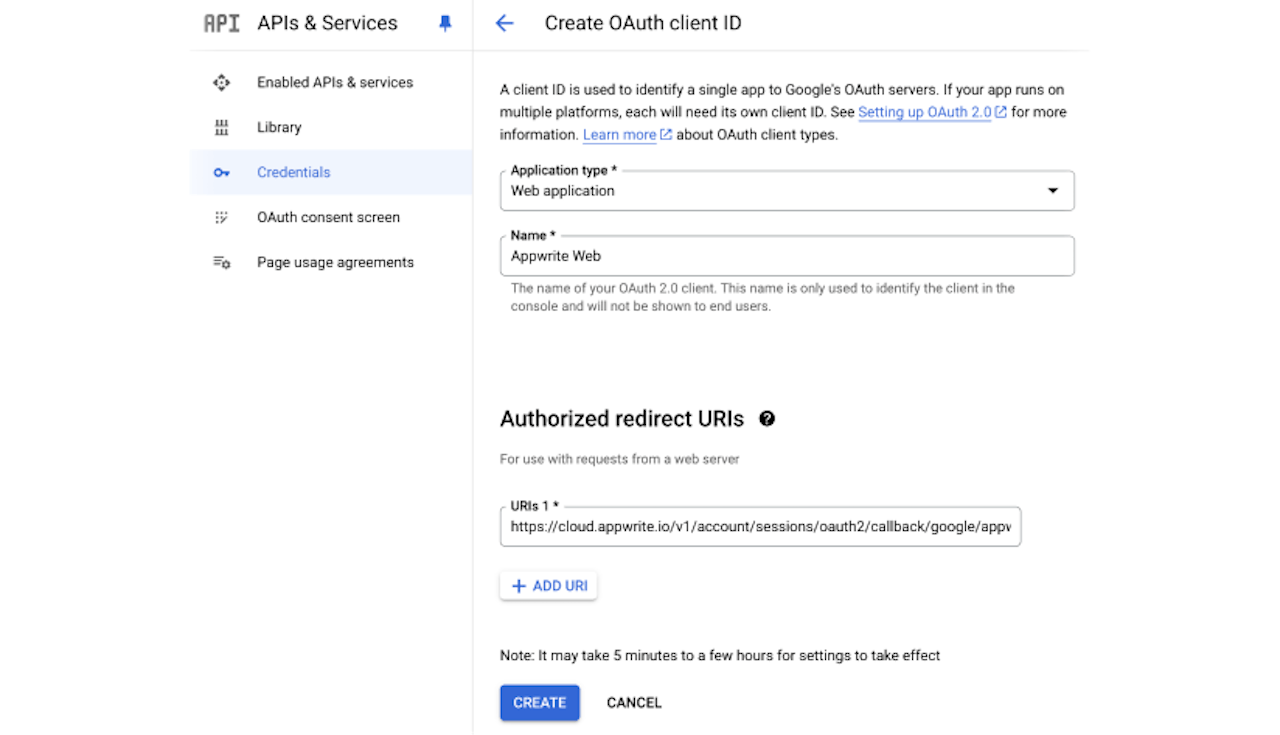Click the API logo icon

221,23
